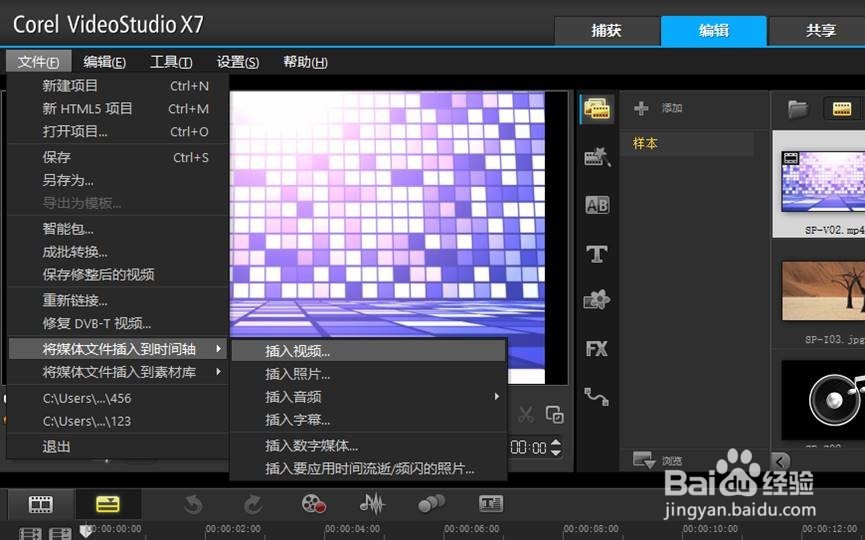Screen dimensions: 865x540
Task: Open the Transitions AB panel icon
Action: click(597, 205)
